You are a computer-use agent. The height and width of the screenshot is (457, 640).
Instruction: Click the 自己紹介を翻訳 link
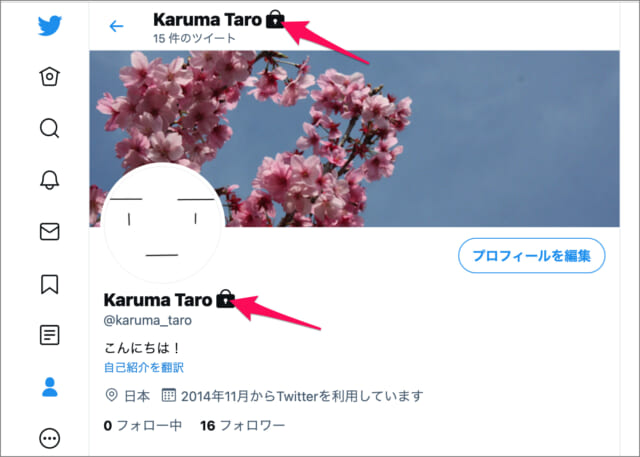[144, 367]
